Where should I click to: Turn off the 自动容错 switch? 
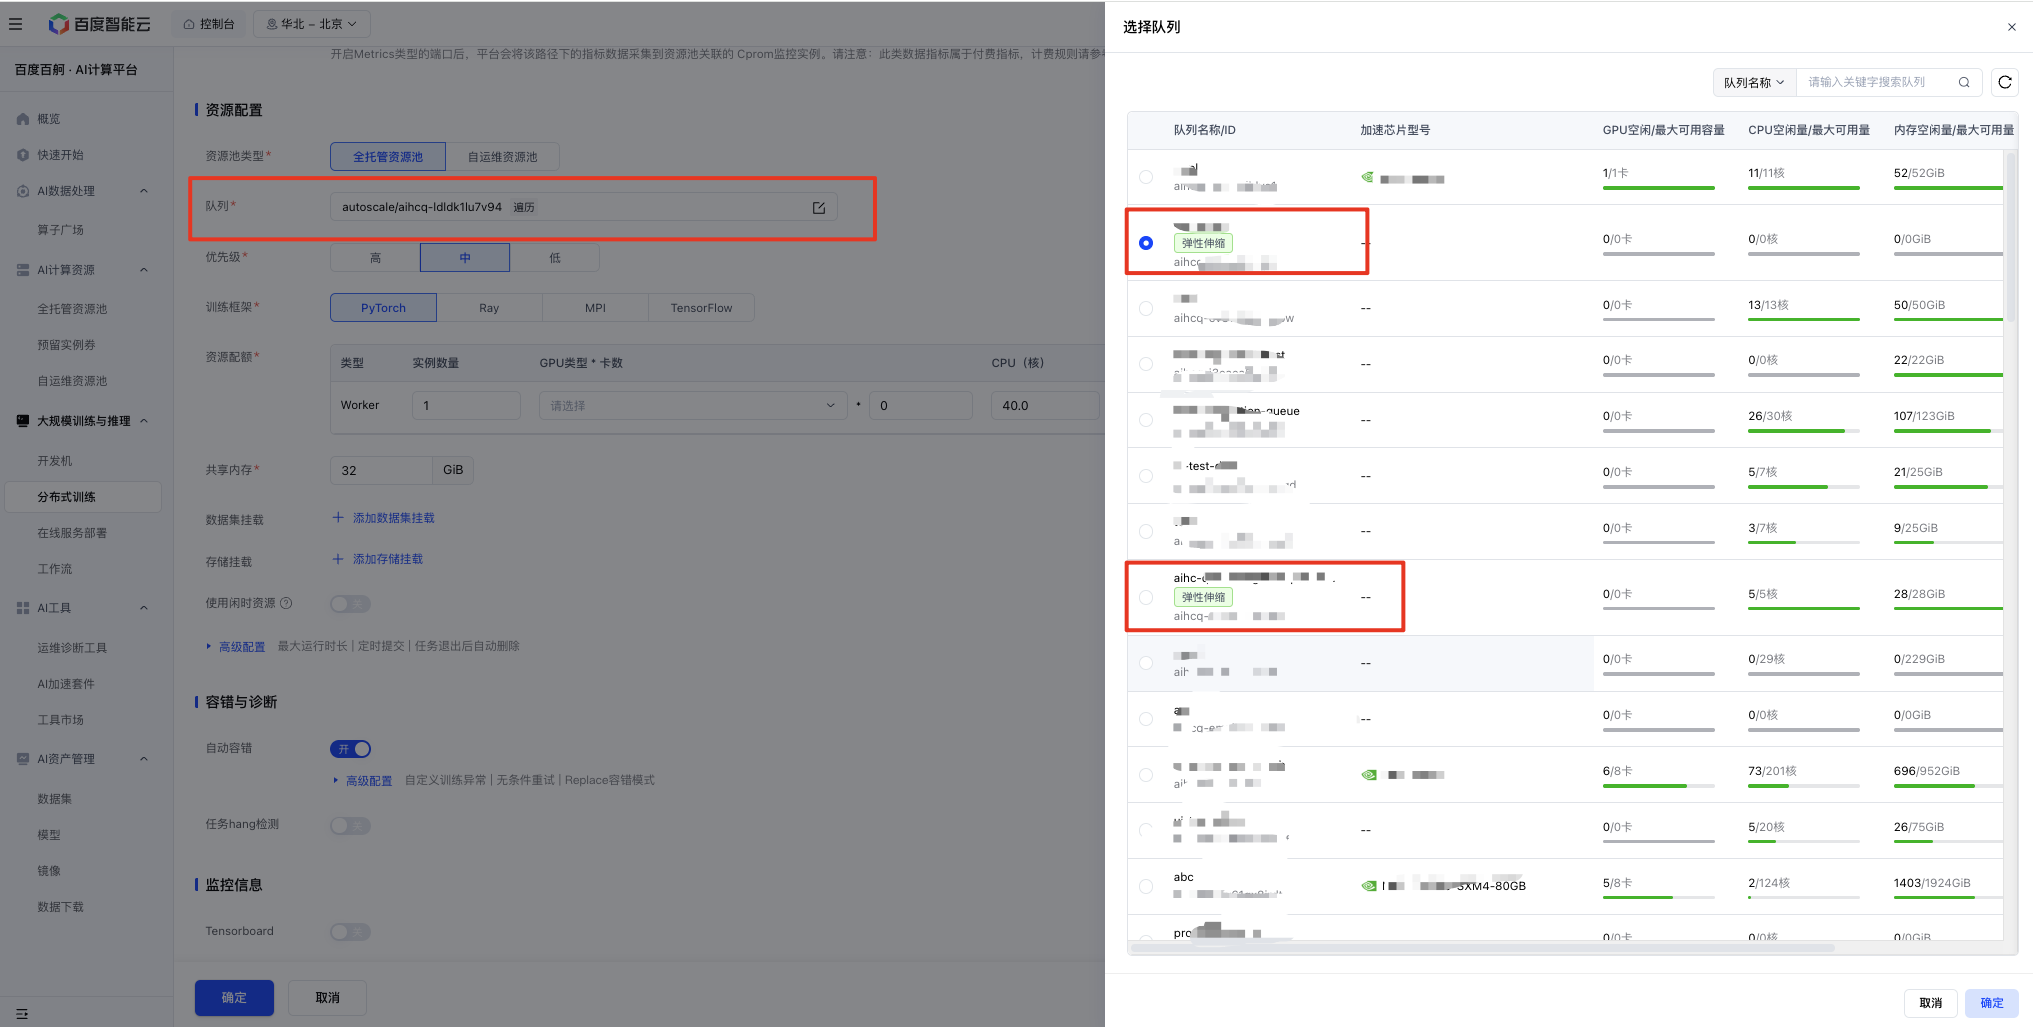point(351,749)
